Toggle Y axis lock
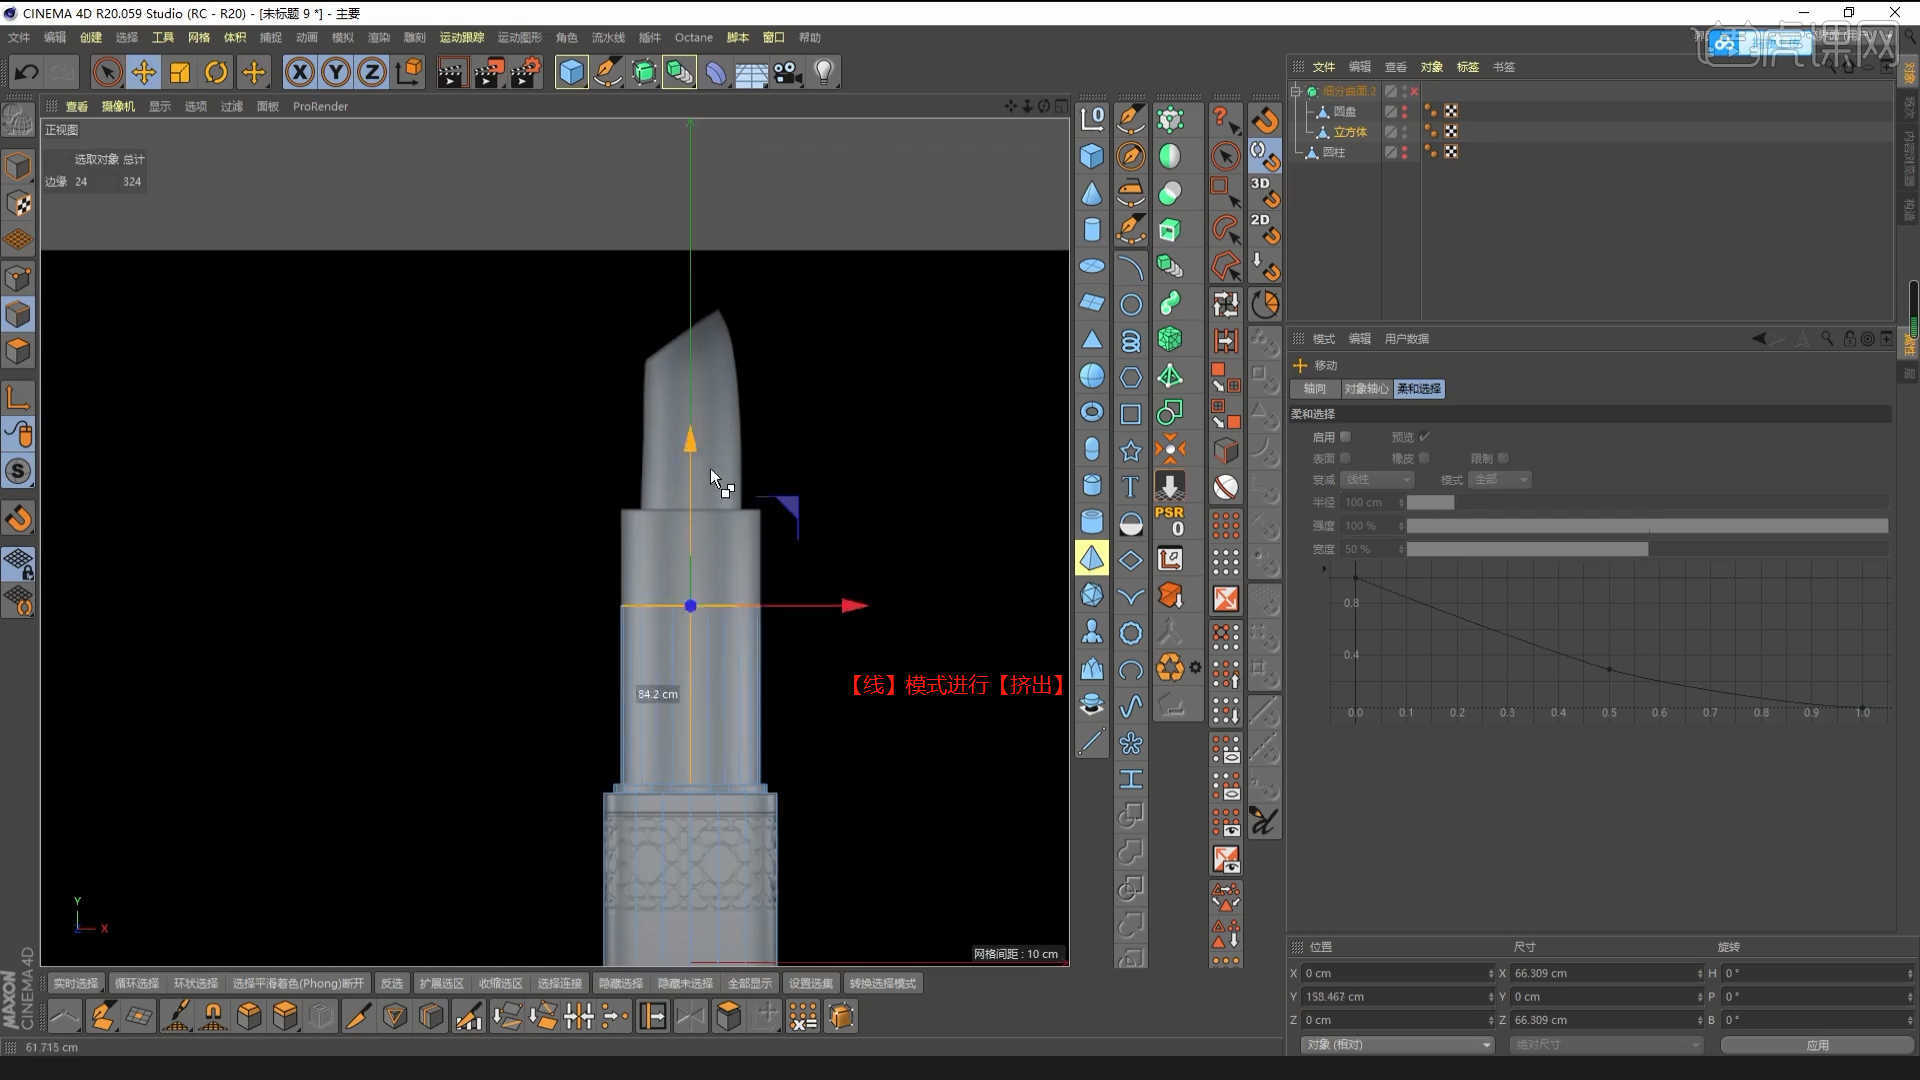 (336, 72)
